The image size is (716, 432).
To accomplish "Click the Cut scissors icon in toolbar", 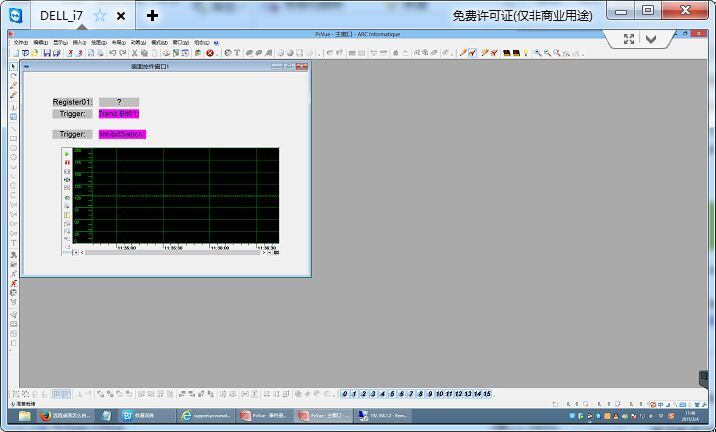I will pyautogui.click(x=135, y=53).
